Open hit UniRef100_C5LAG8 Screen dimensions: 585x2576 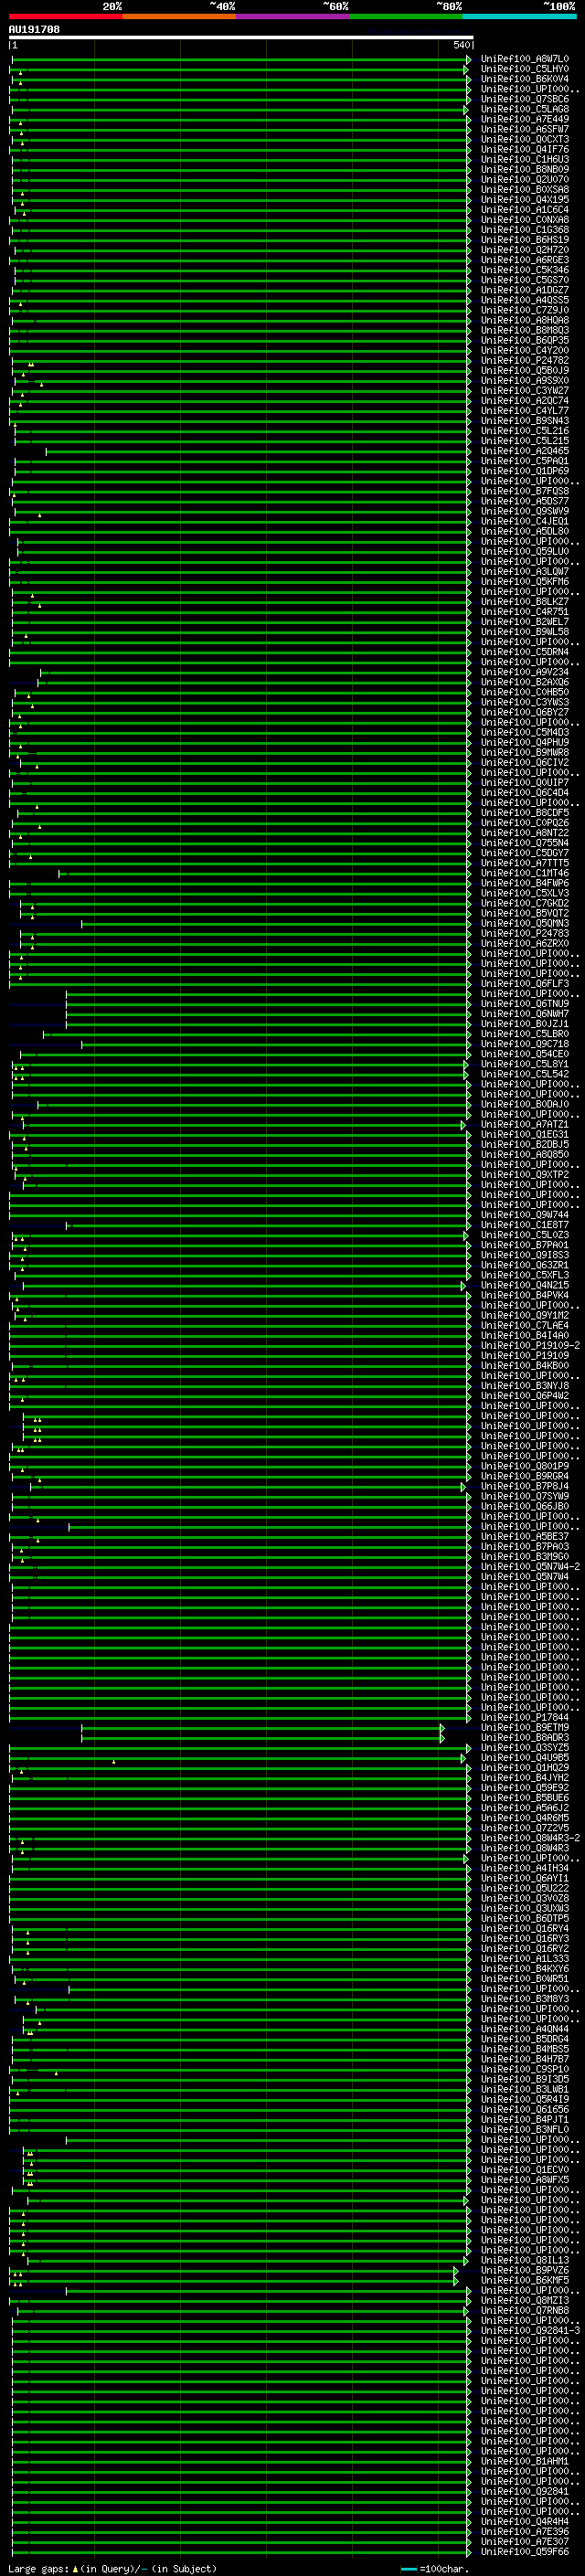click(x=524, y=109)
